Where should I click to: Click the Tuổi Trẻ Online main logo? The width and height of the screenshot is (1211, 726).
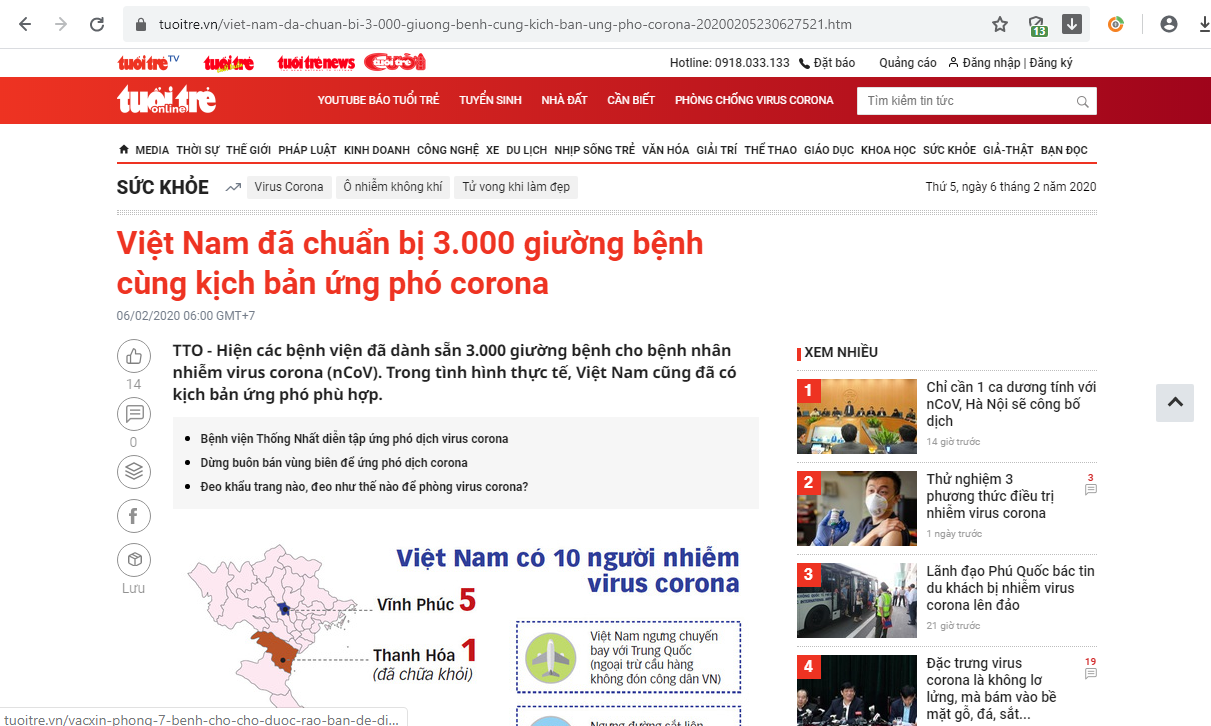point(166,100)
